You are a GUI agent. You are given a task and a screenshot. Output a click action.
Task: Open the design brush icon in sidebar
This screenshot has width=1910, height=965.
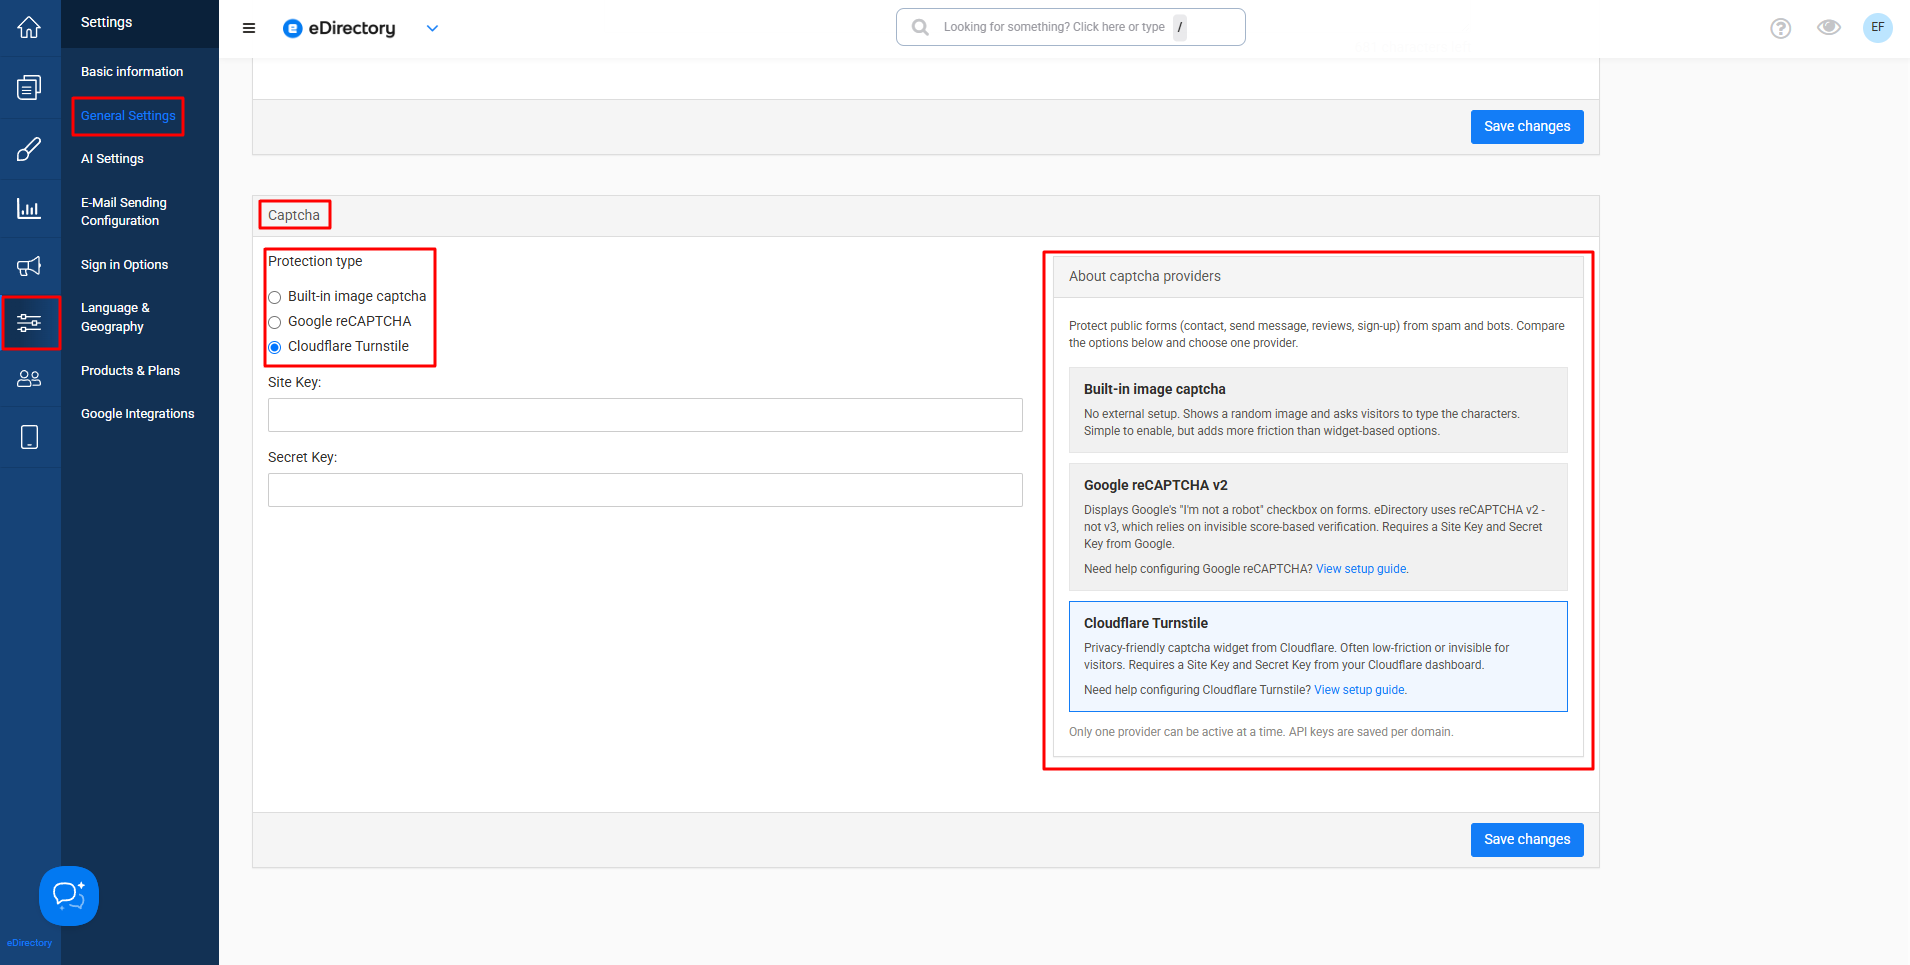(x=29, y=149)
